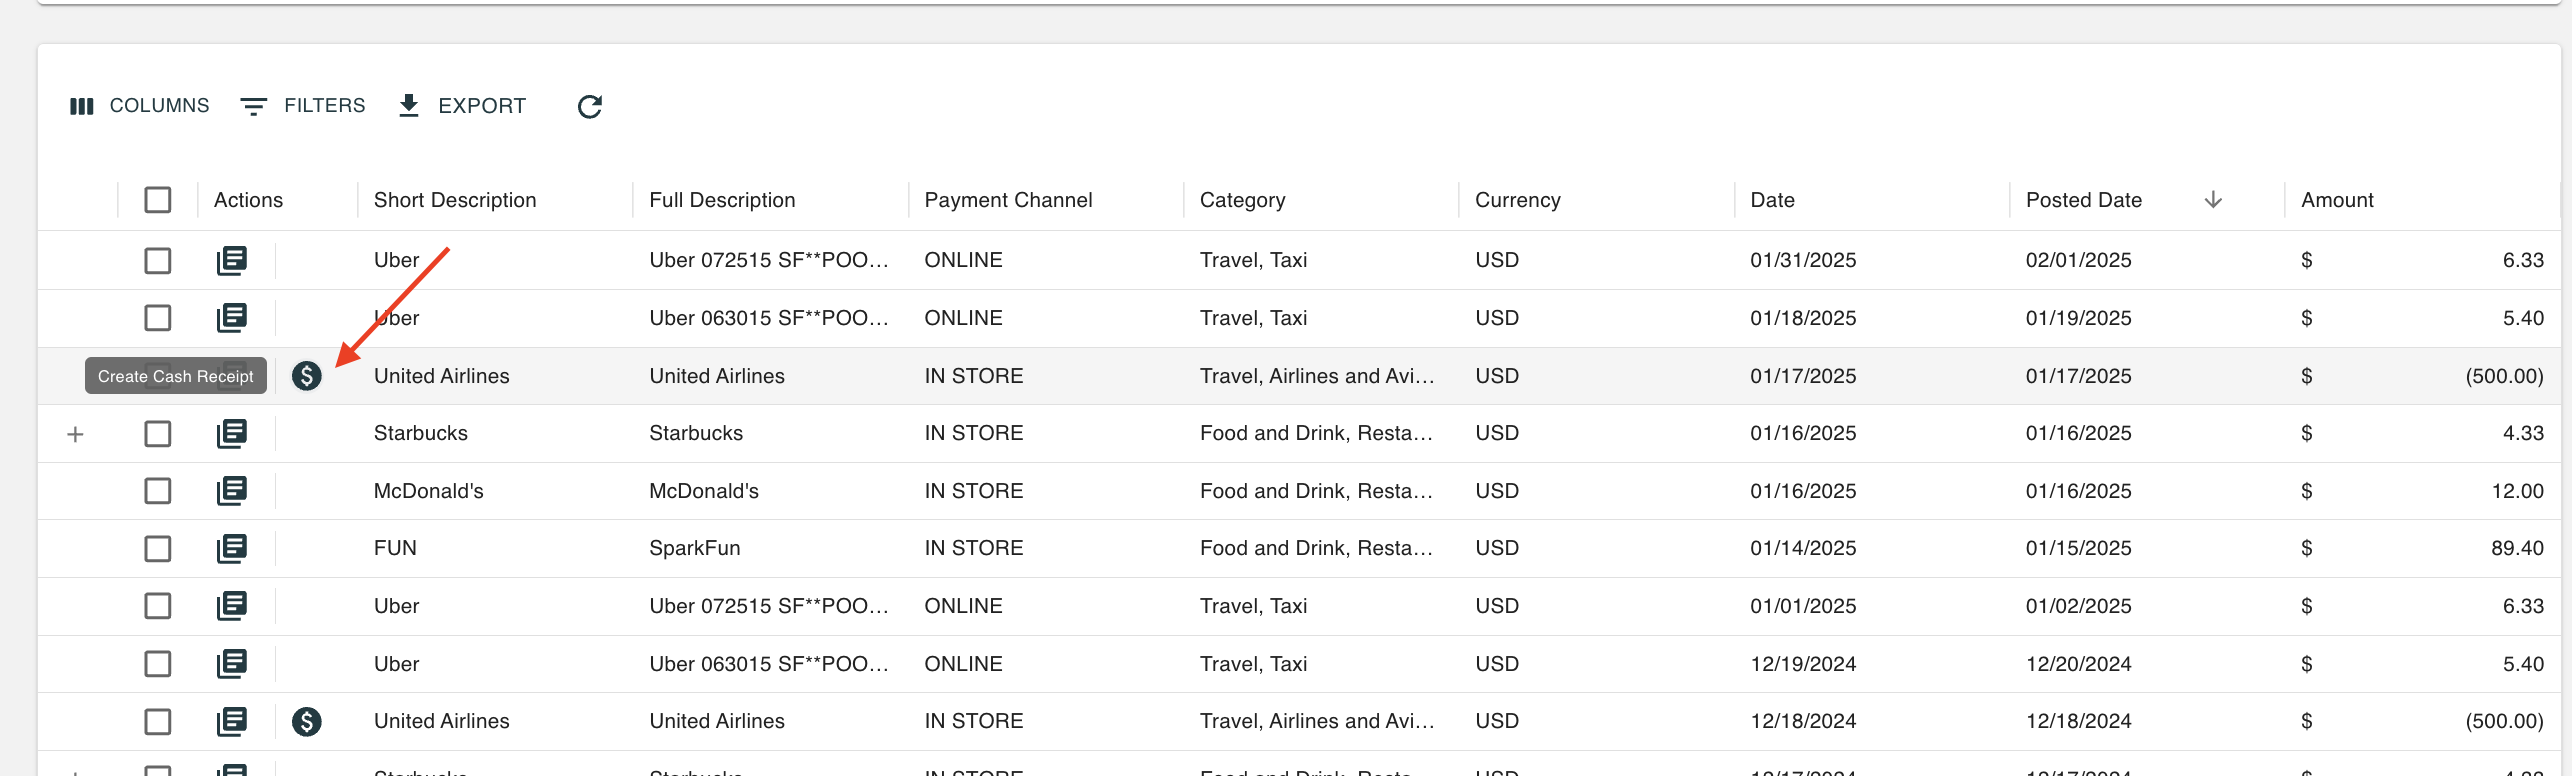The image size is (2572, 776).
Task: Open journal entry icon for FUN SparkFun row
Action: 232,549
